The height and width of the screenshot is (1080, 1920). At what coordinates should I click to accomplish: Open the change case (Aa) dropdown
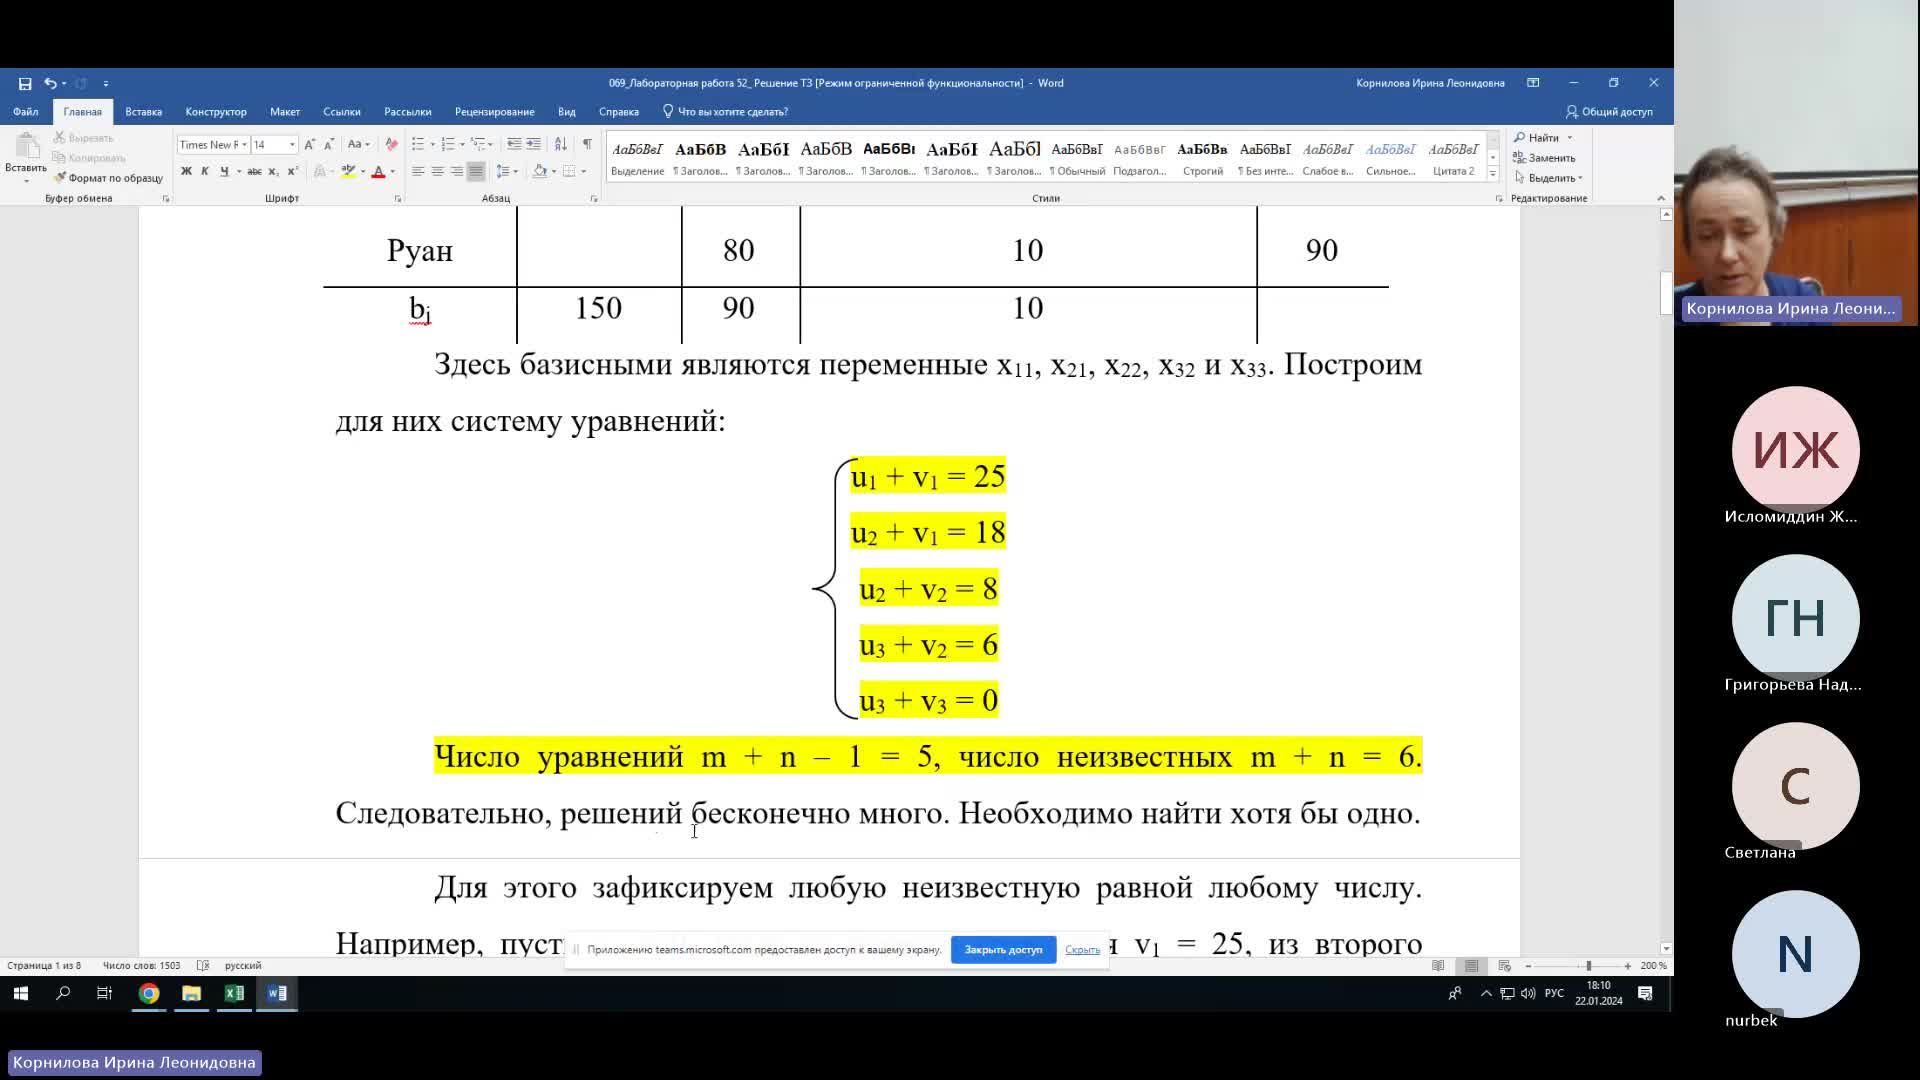358,145
